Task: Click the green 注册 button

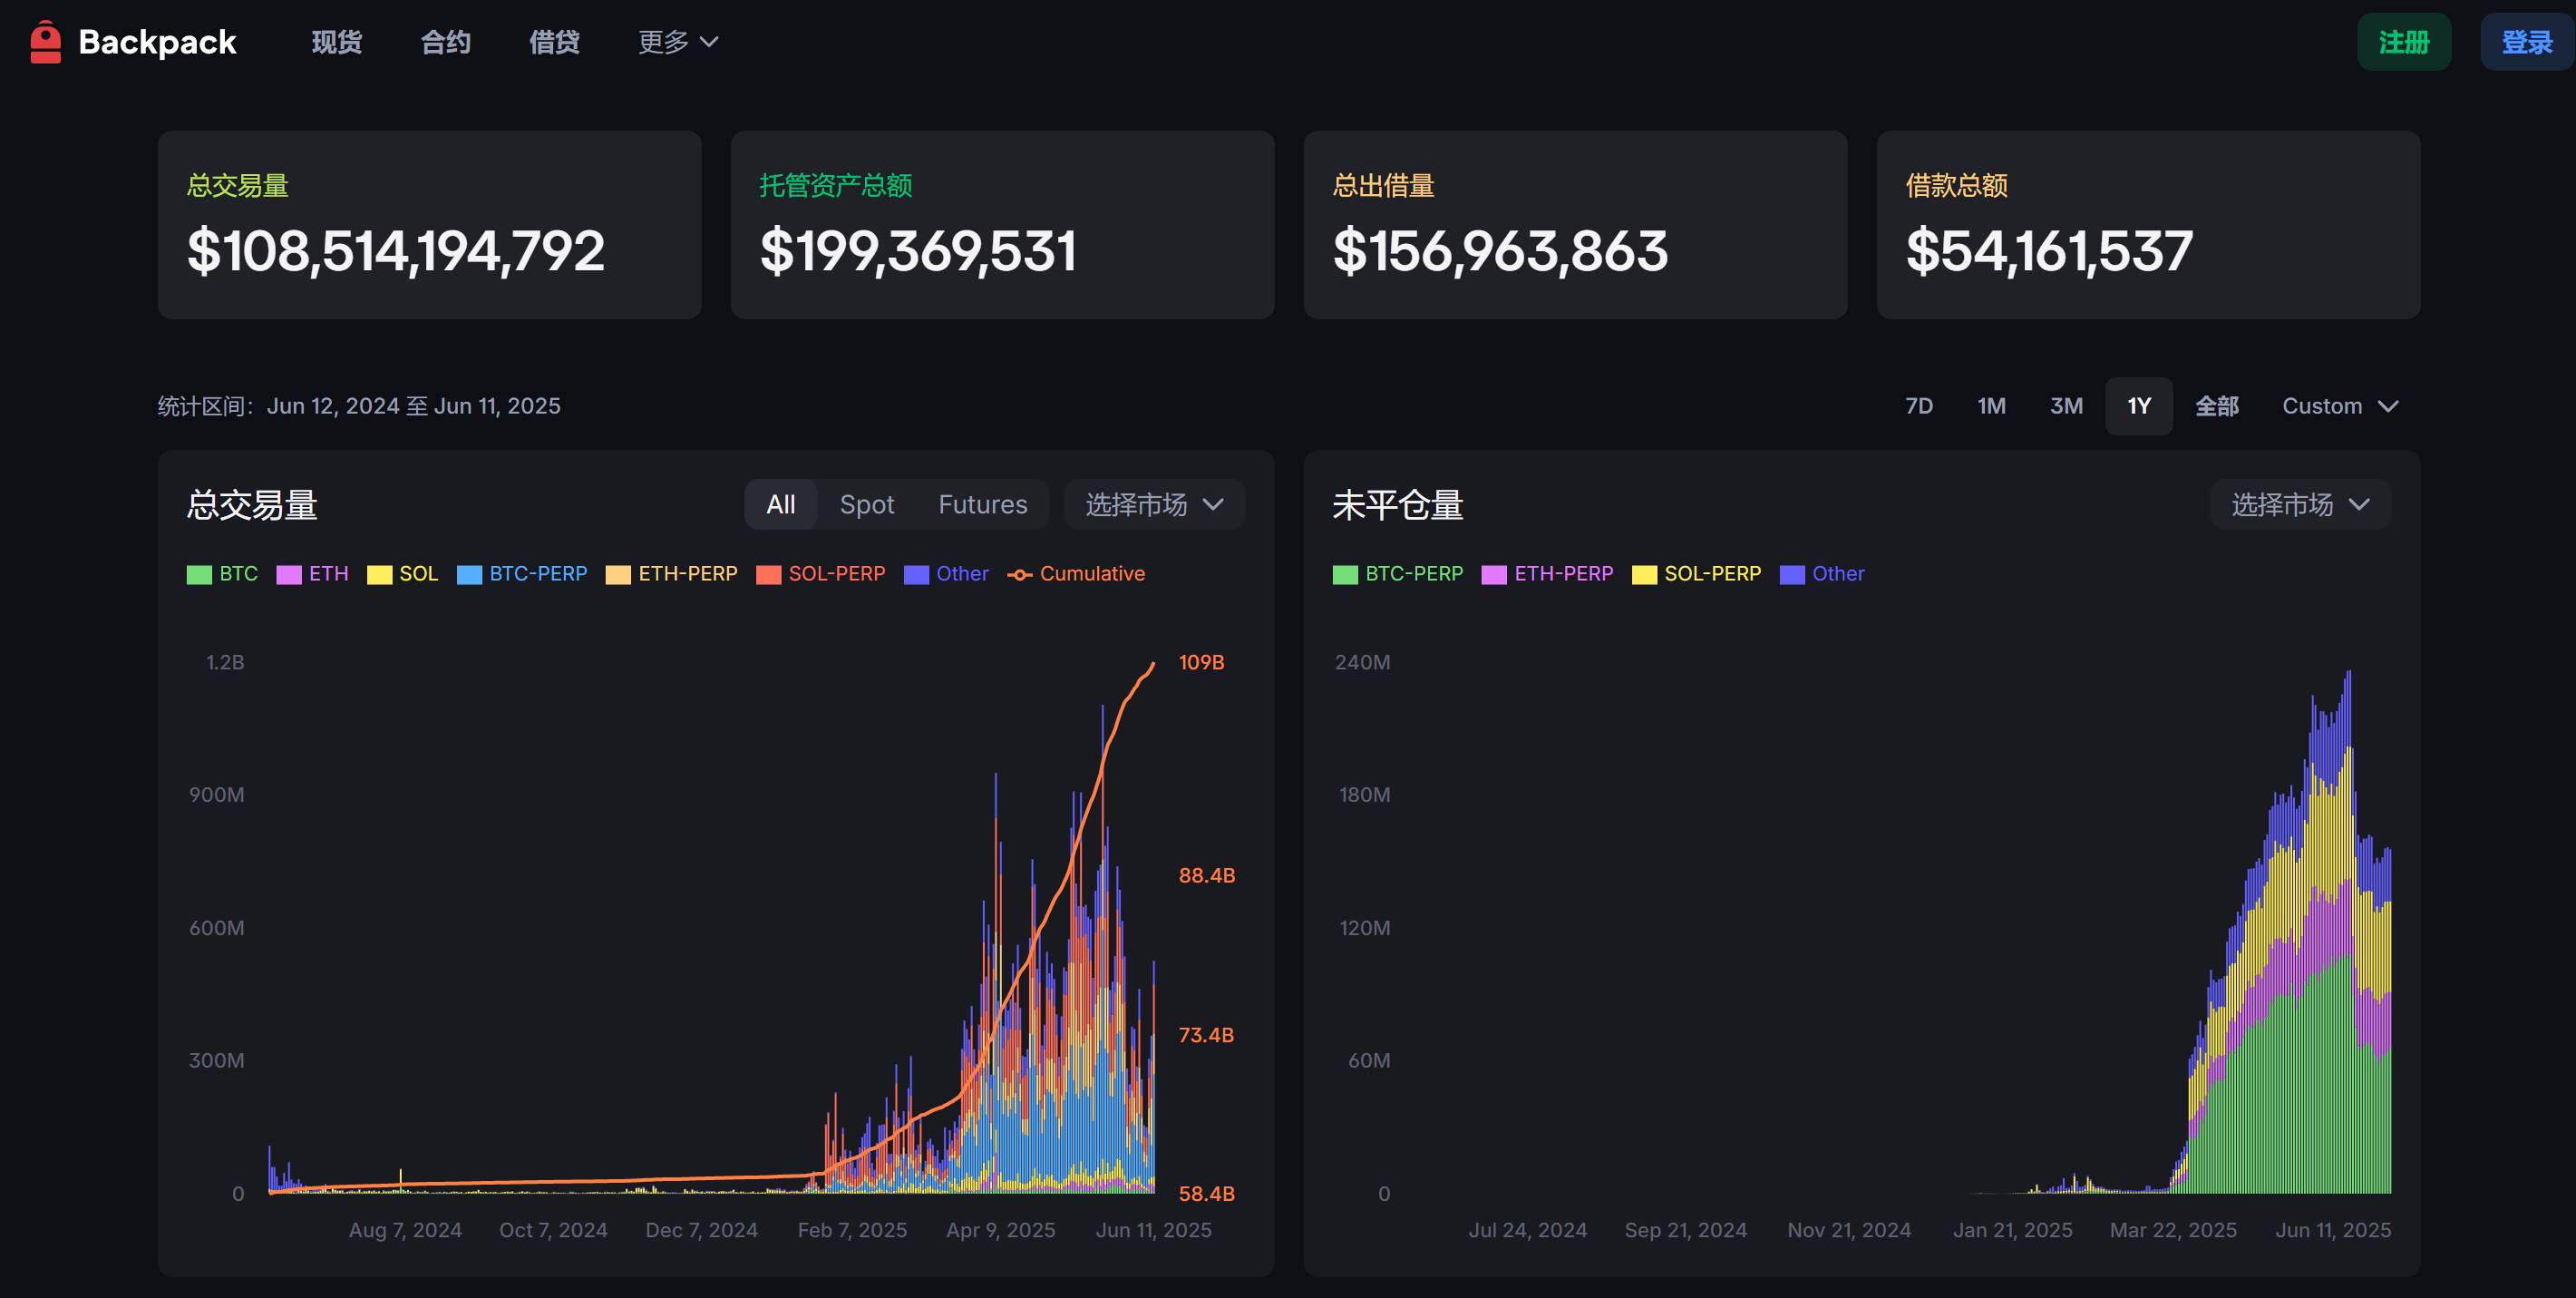Action: pyautogui.click(x=2403, y=42)
